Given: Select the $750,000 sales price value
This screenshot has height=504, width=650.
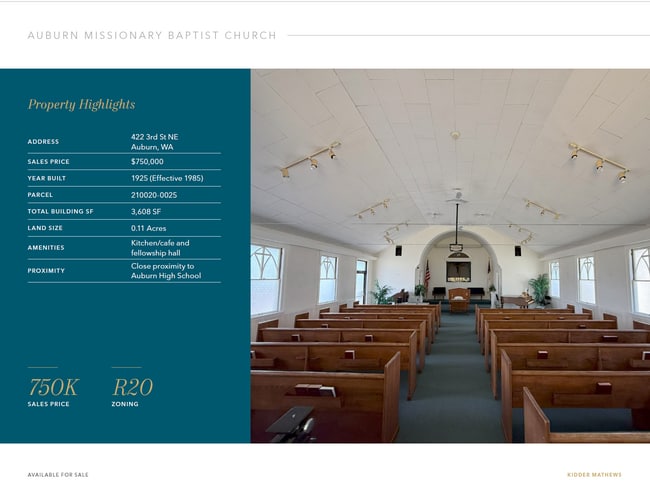Looking at the screenshot, I should pos(147,161).
